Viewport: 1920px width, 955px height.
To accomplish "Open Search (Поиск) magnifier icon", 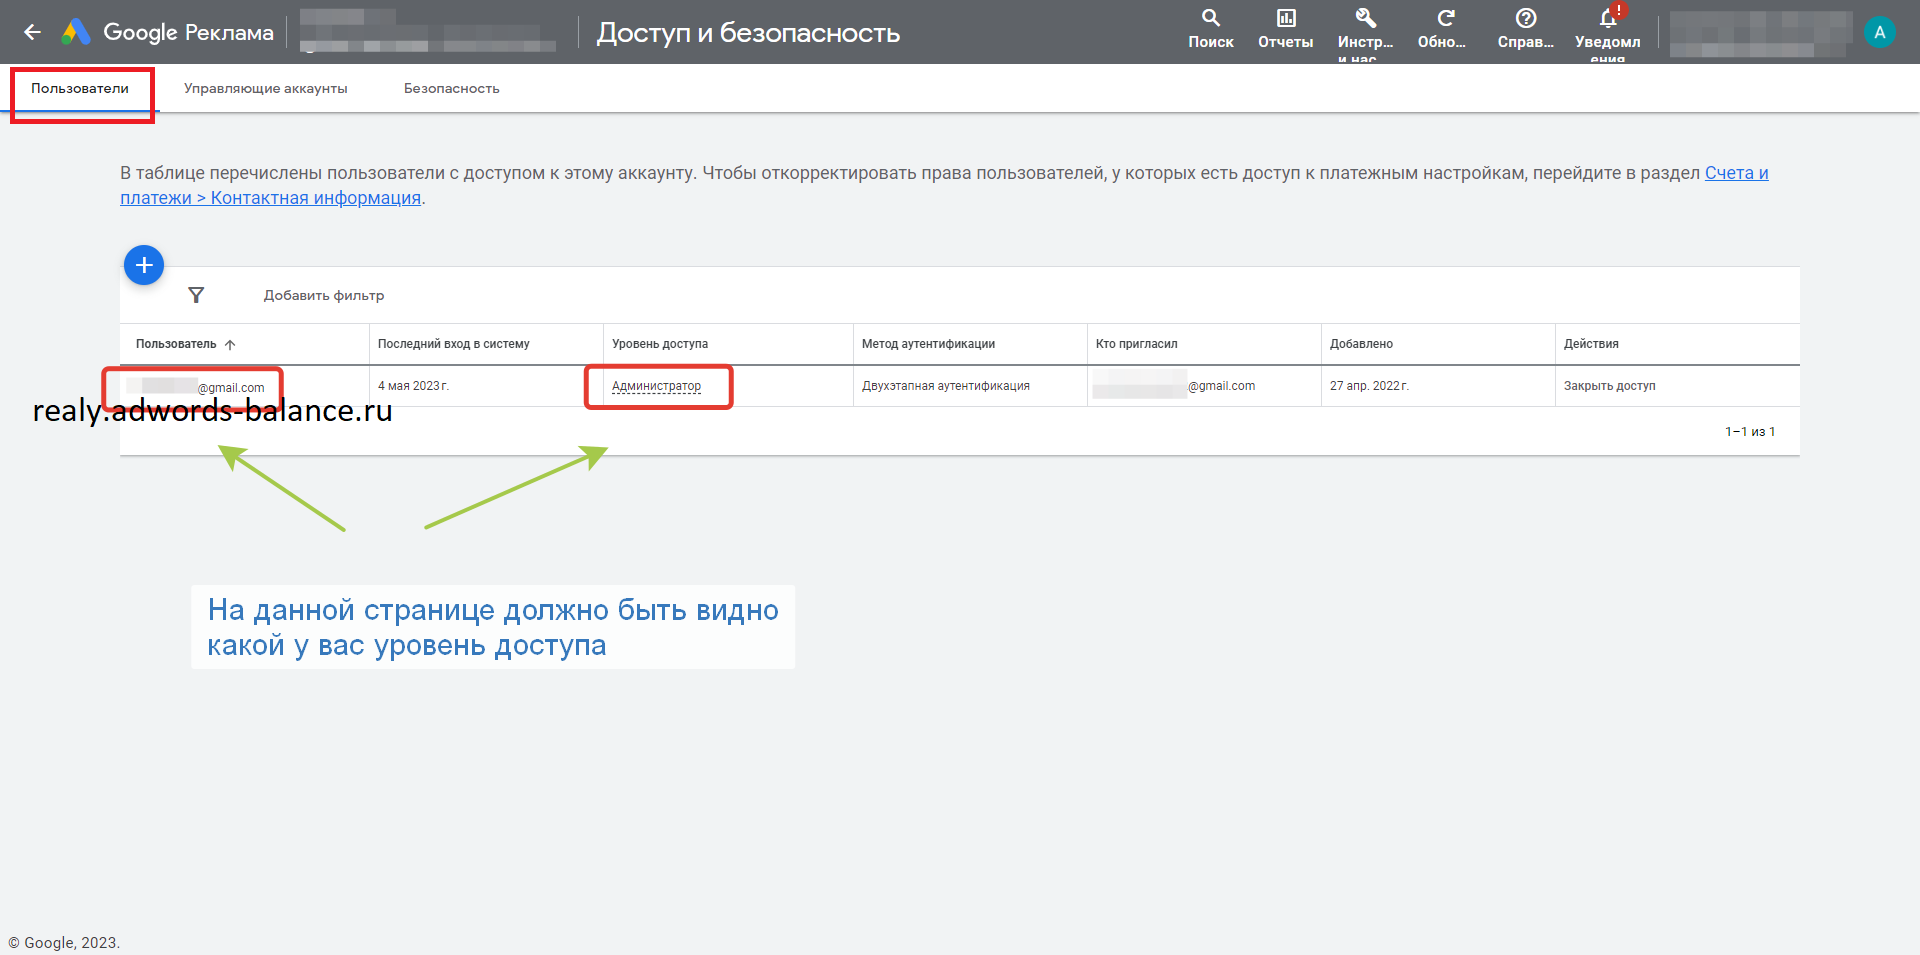I will point(1210,19).
